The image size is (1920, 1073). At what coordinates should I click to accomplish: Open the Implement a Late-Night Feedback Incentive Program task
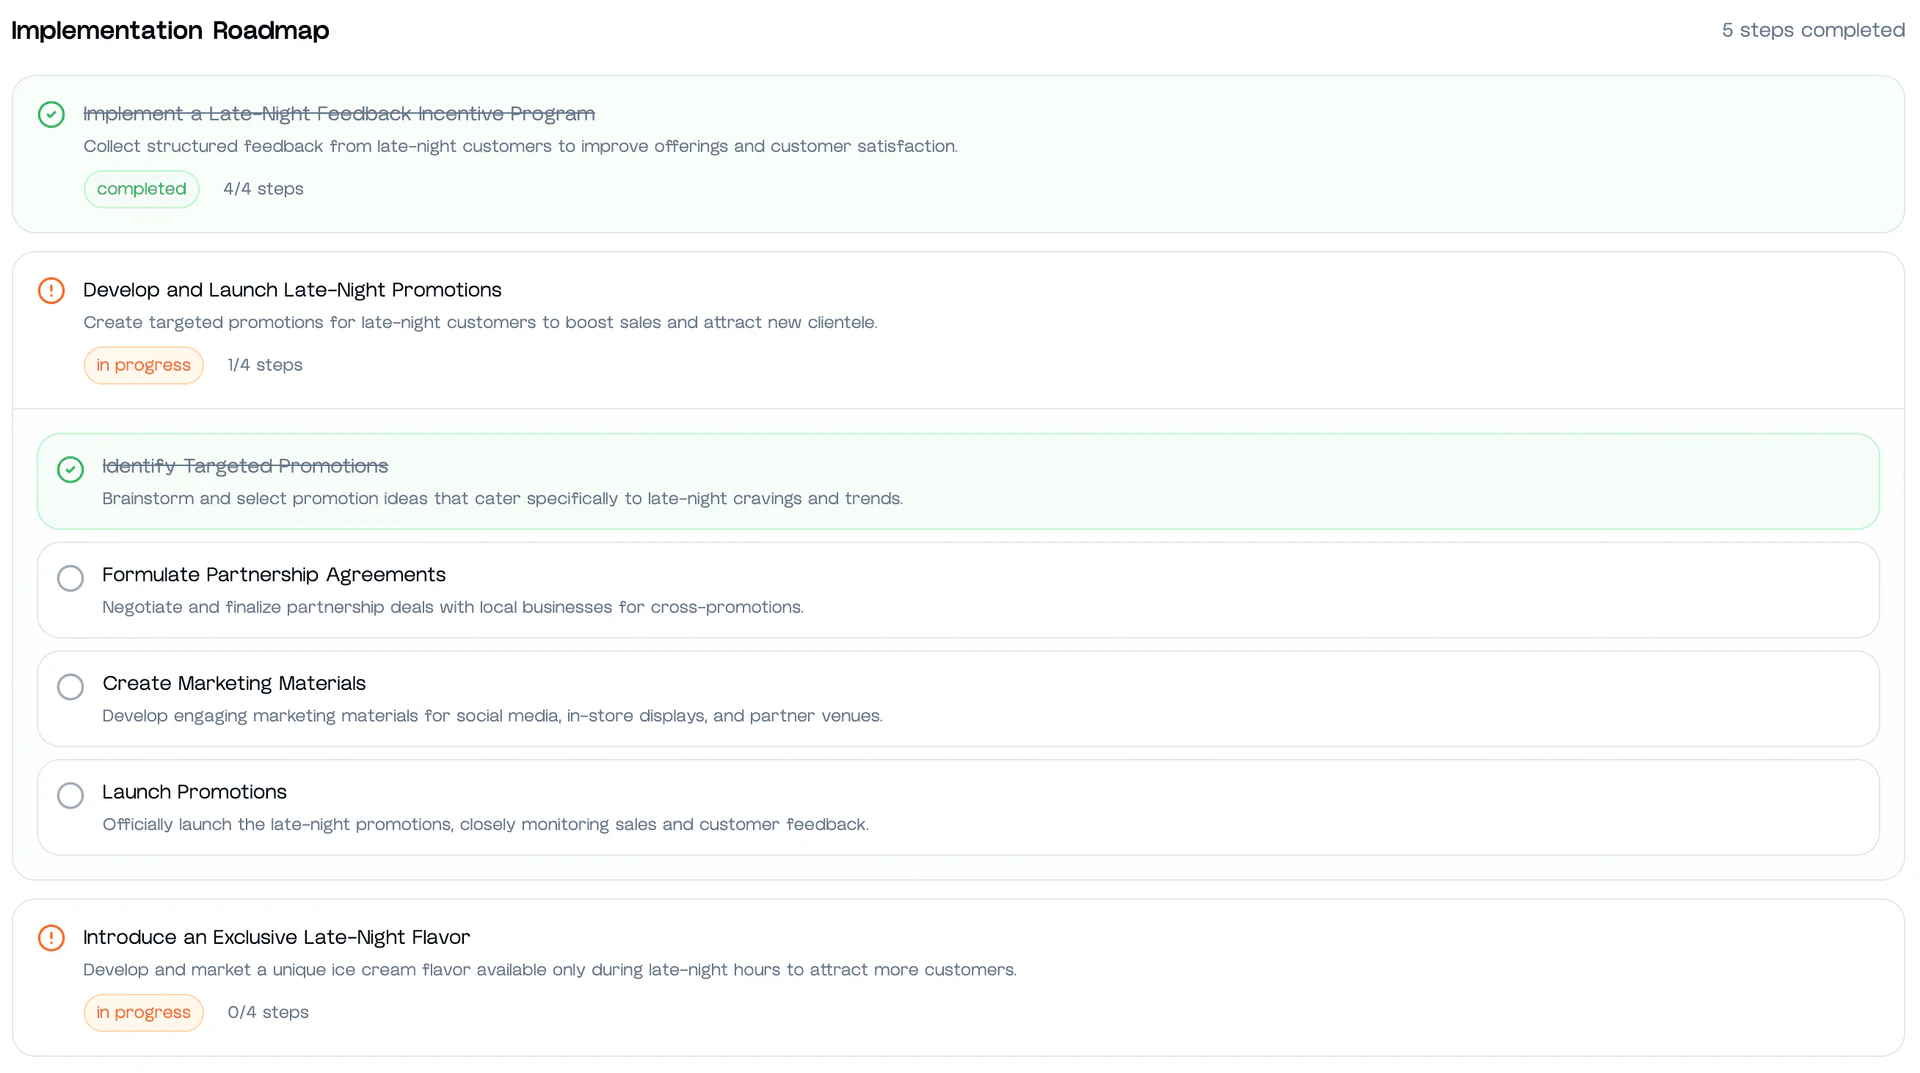[339, 114]
